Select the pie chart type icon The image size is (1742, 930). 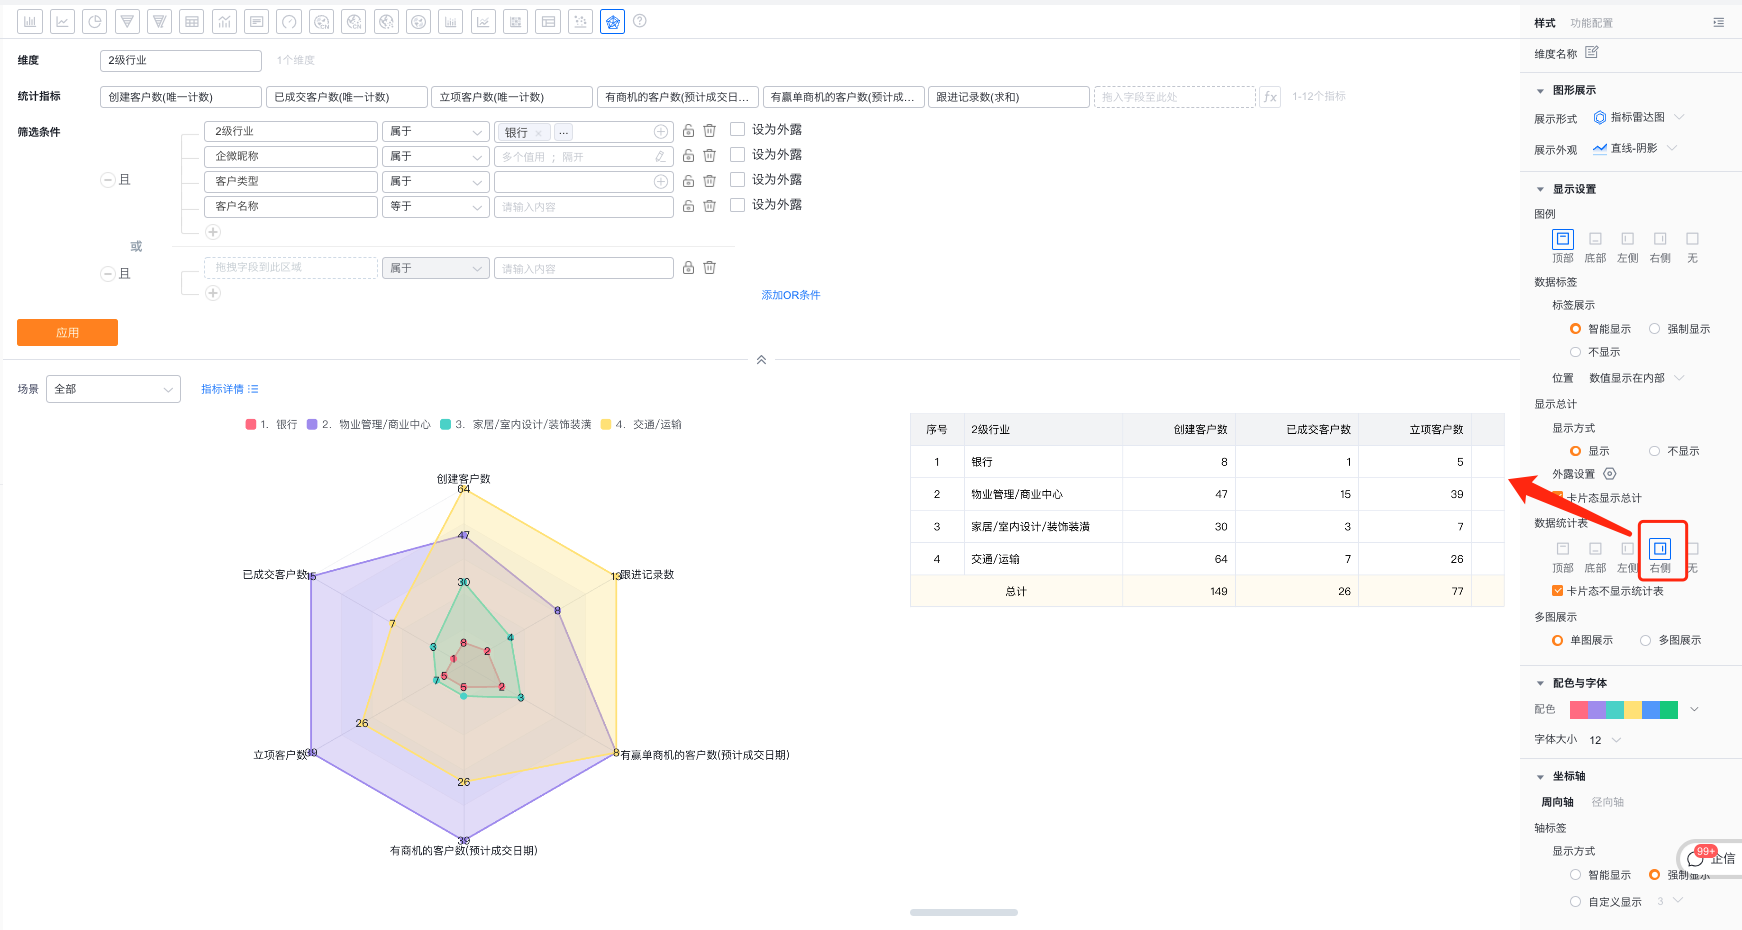95,21
